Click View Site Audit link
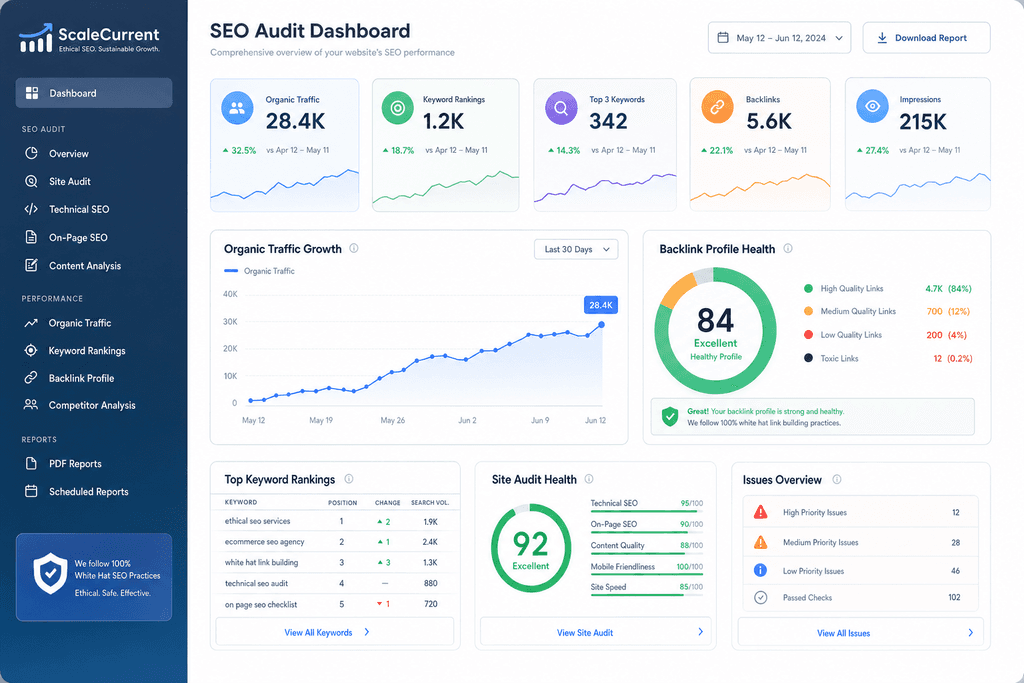Viewport: 1024px width, 683px height. pos(584,632)
